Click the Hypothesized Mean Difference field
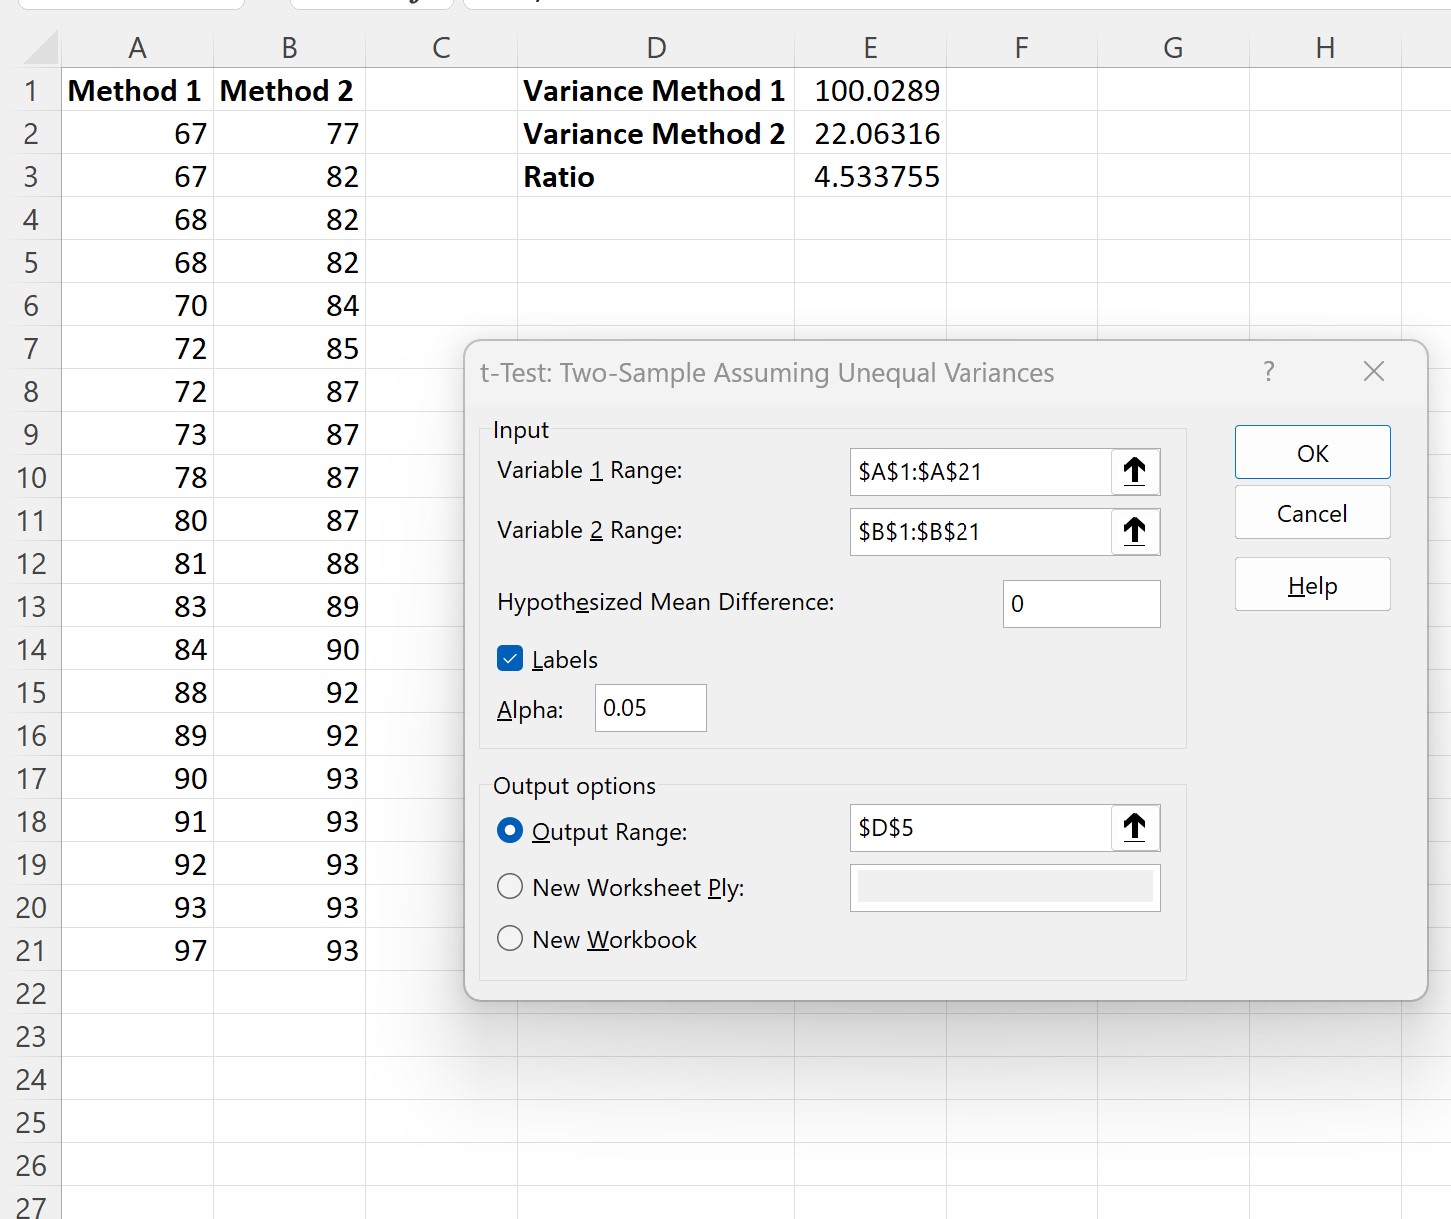 click(x=1080, y=603)
